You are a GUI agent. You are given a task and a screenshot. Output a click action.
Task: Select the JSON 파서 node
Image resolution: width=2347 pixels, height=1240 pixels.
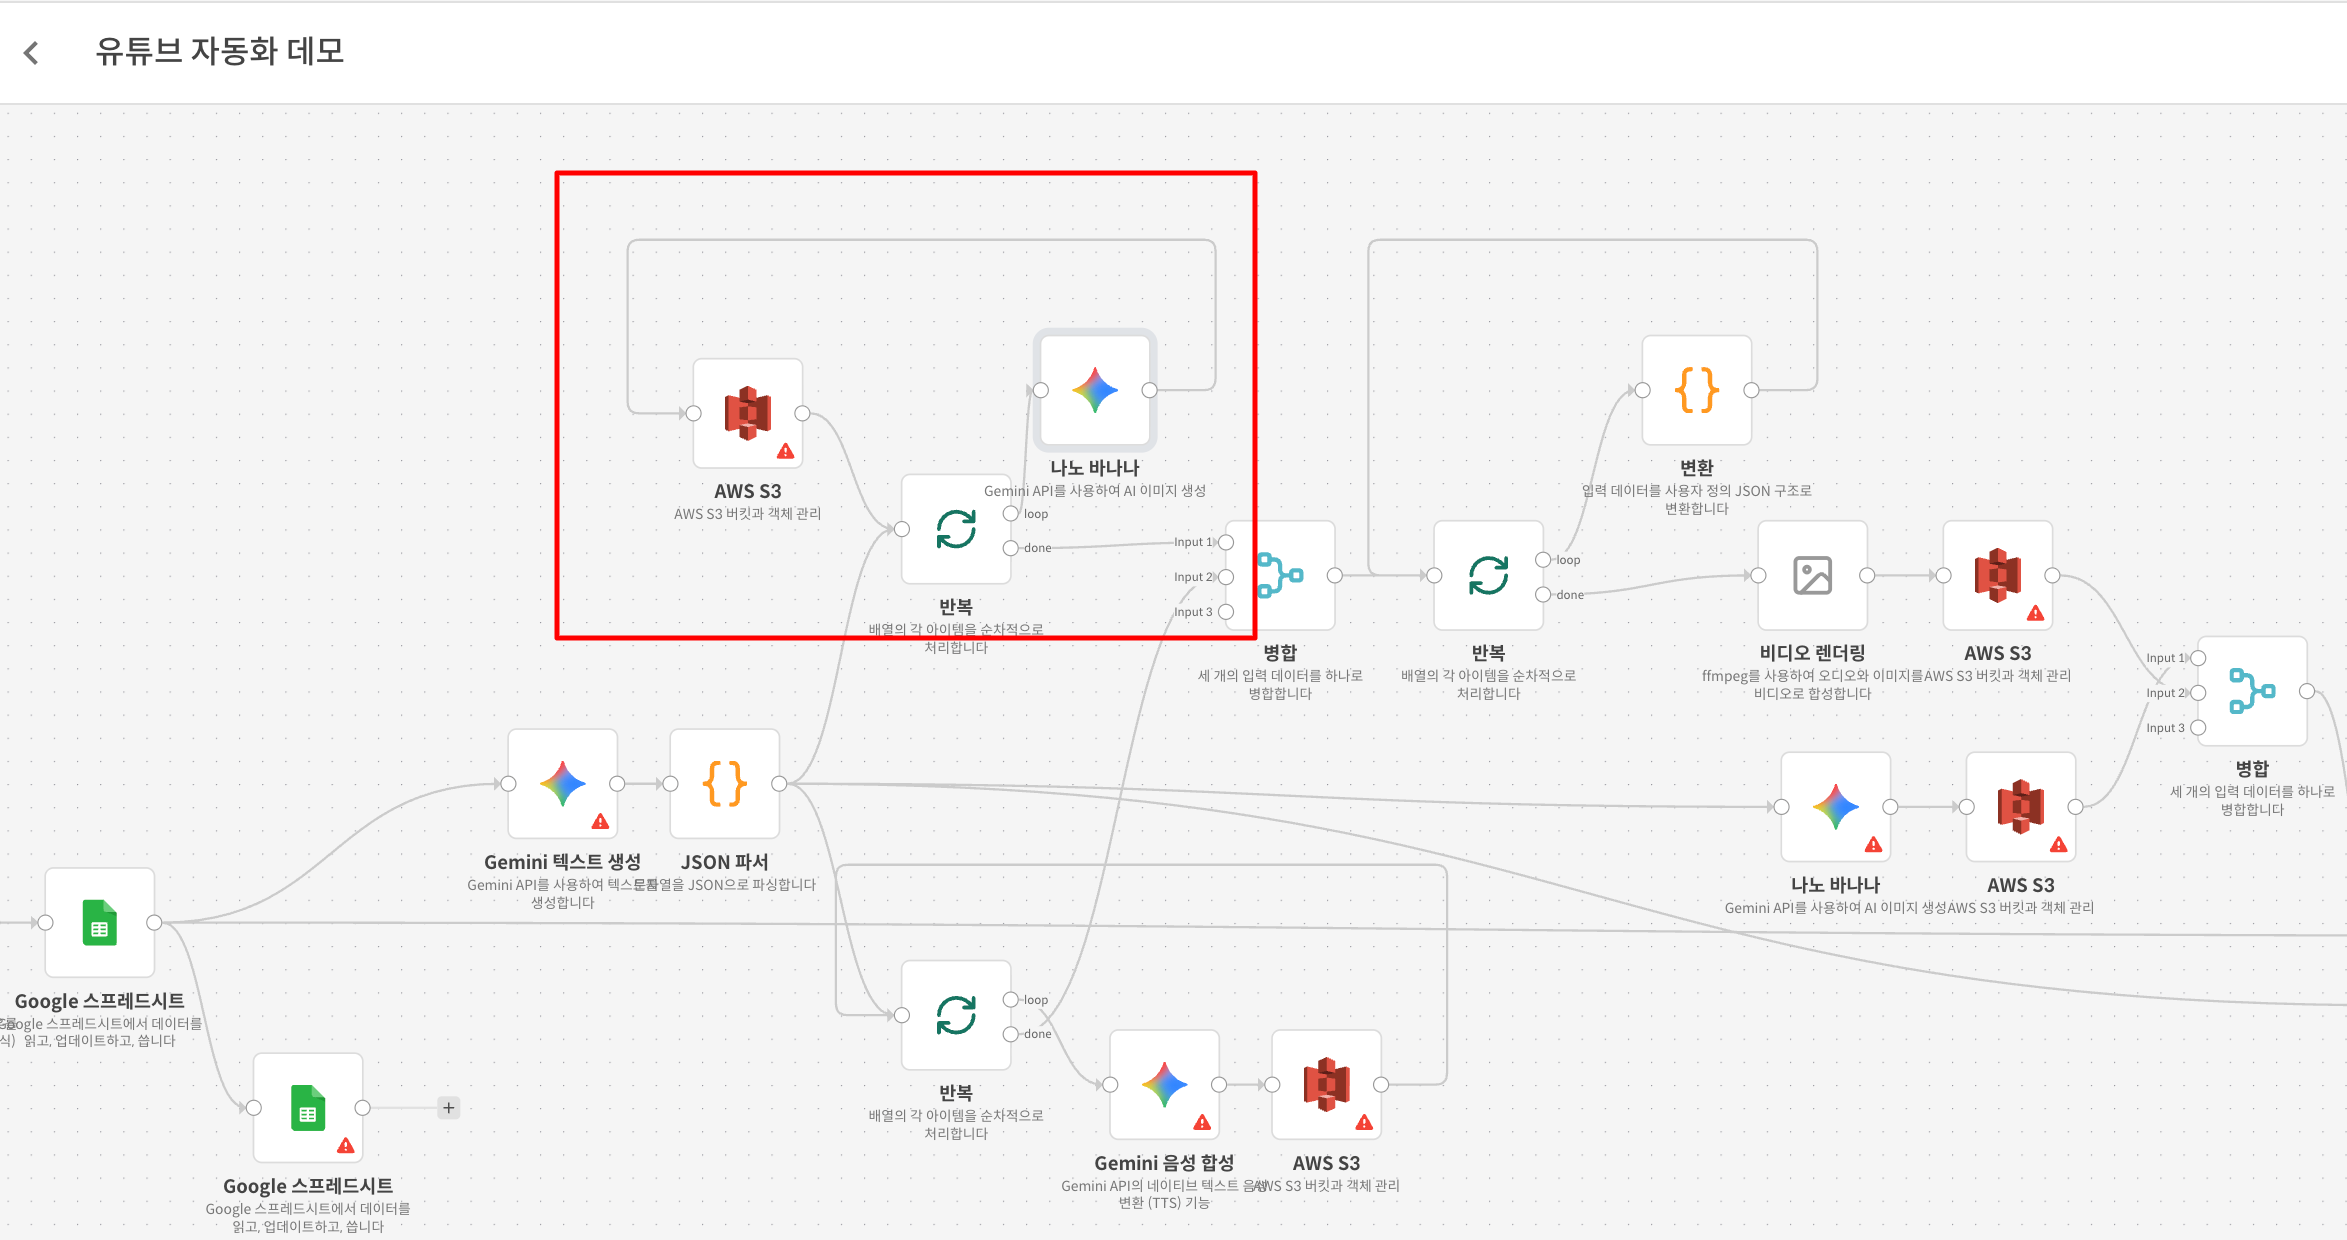(x=724, y=784)
